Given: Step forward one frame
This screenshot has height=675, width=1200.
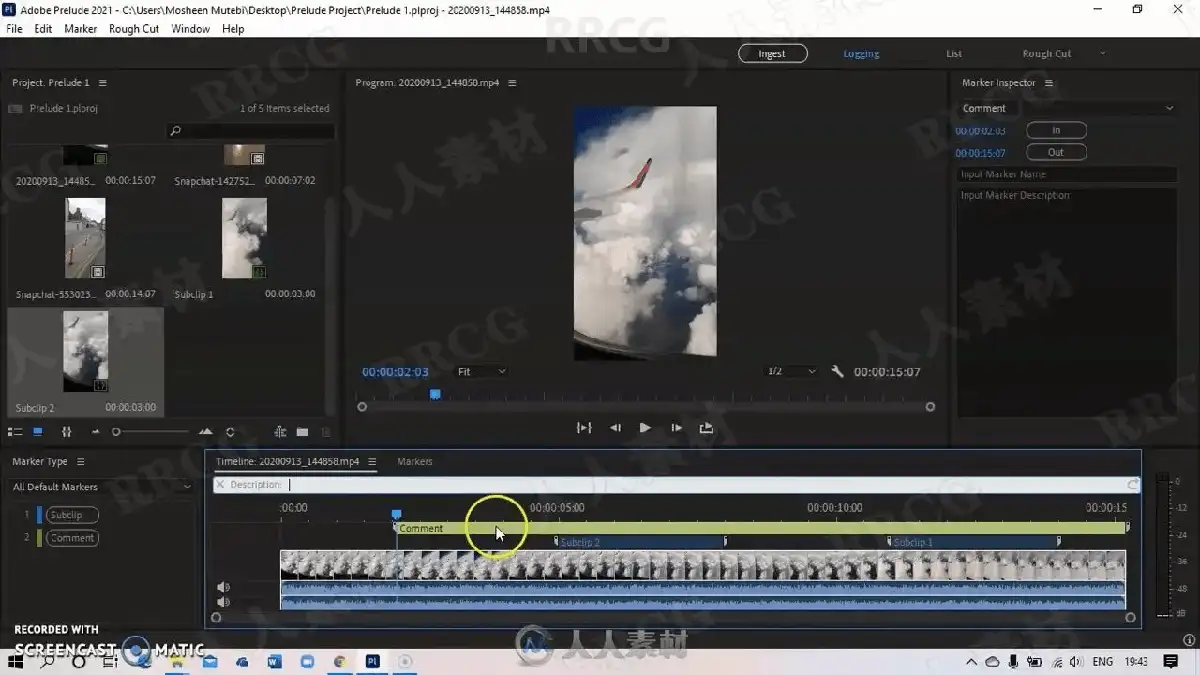Looking at the screenshot, I should click(676, 428).
